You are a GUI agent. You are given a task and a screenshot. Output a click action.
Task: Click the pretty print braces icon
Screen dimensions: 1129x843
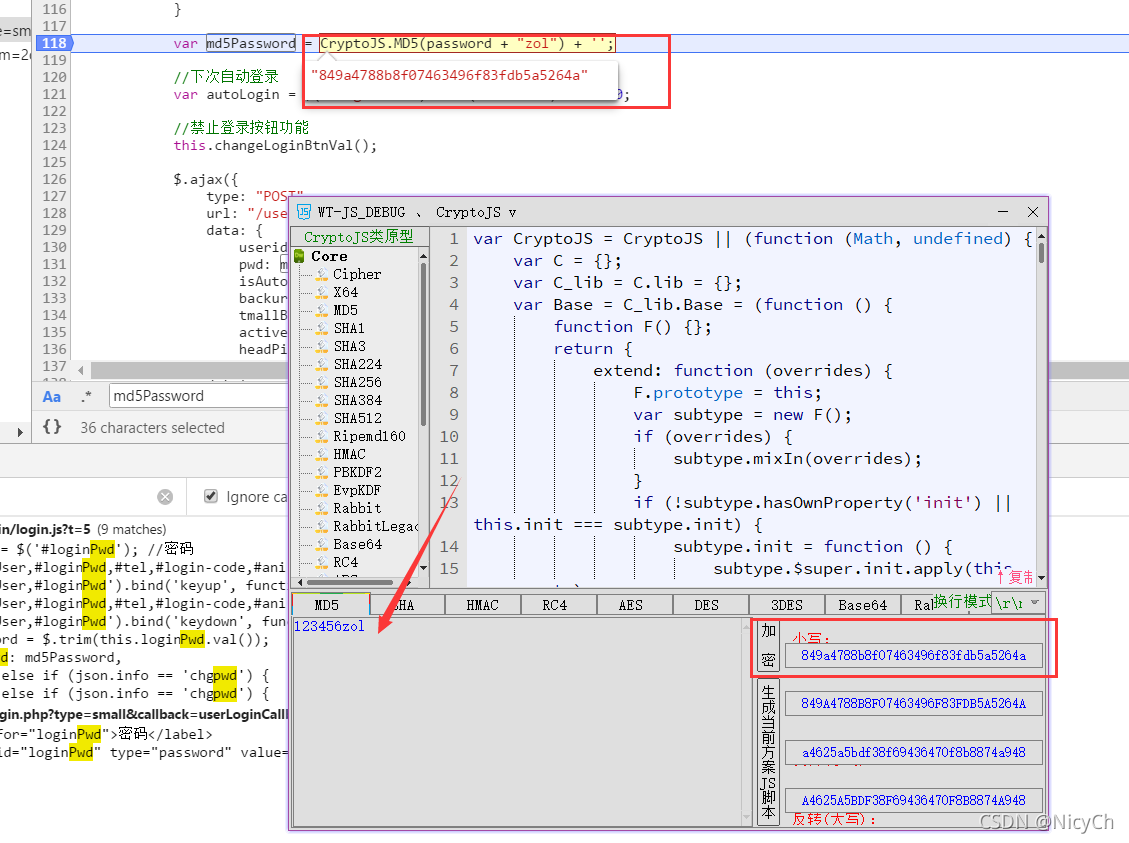pos(52,427)
